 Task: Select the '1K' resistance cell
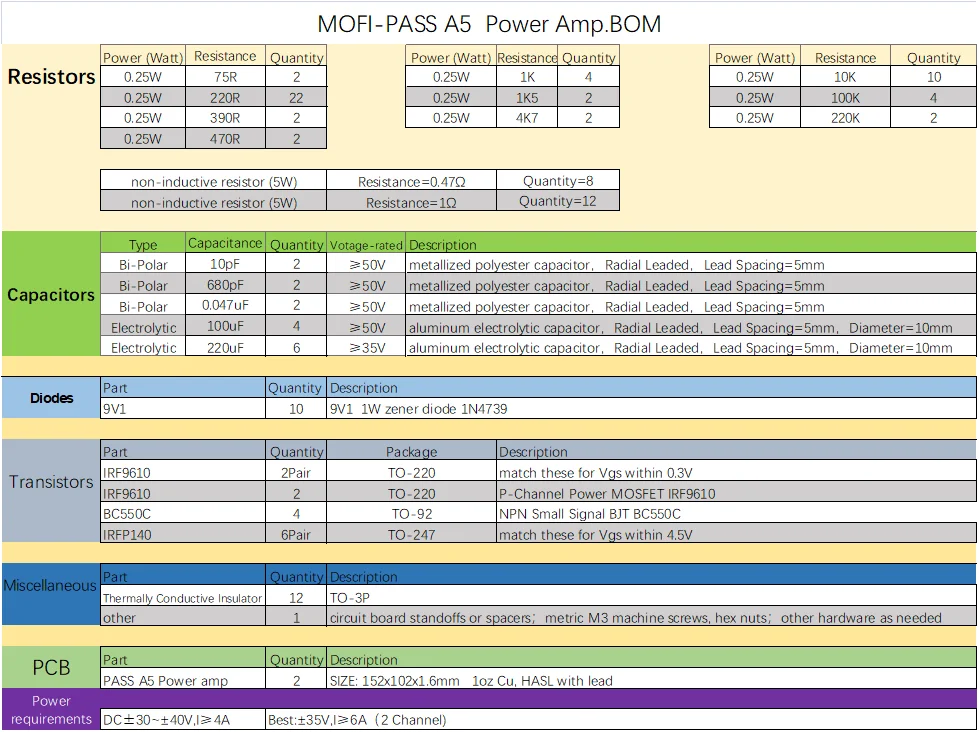(526, 77)
